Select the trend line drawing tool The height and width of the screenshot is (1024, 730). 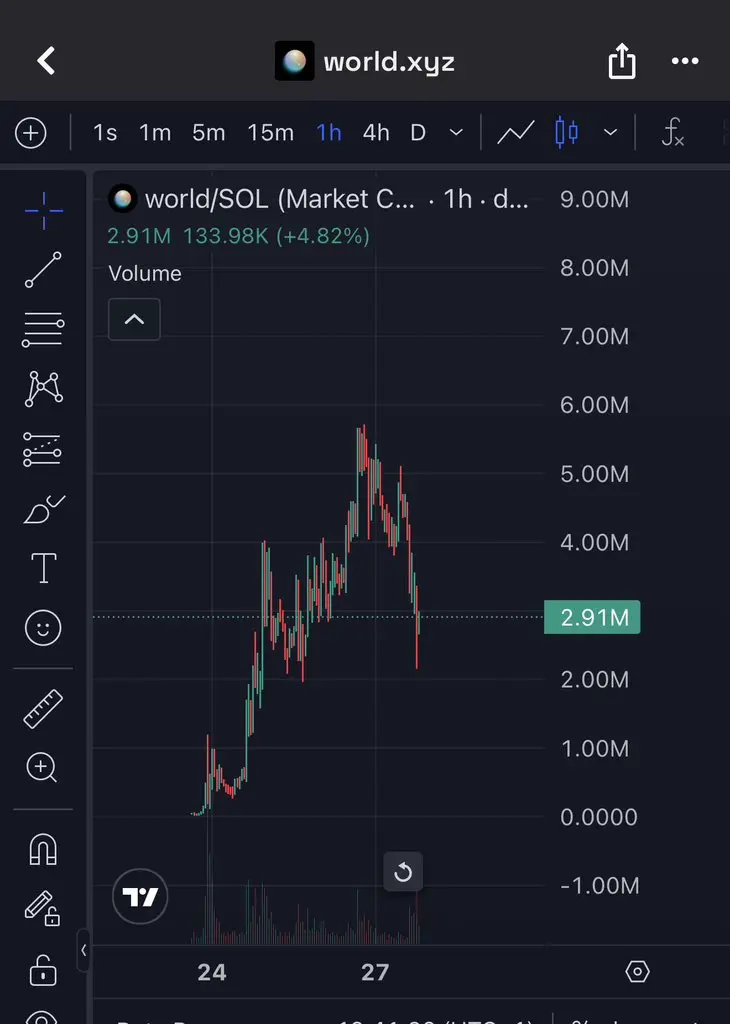click(43, 270)
